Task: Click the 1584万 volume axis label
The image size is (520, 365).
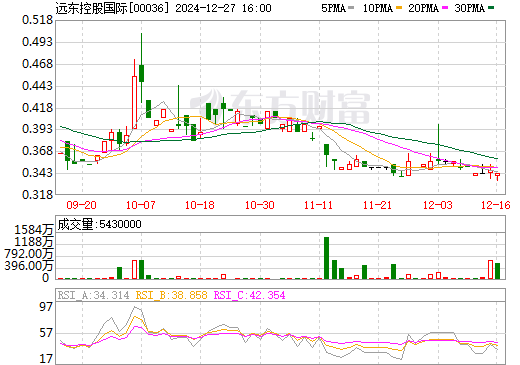Action: tap(34, 230)
